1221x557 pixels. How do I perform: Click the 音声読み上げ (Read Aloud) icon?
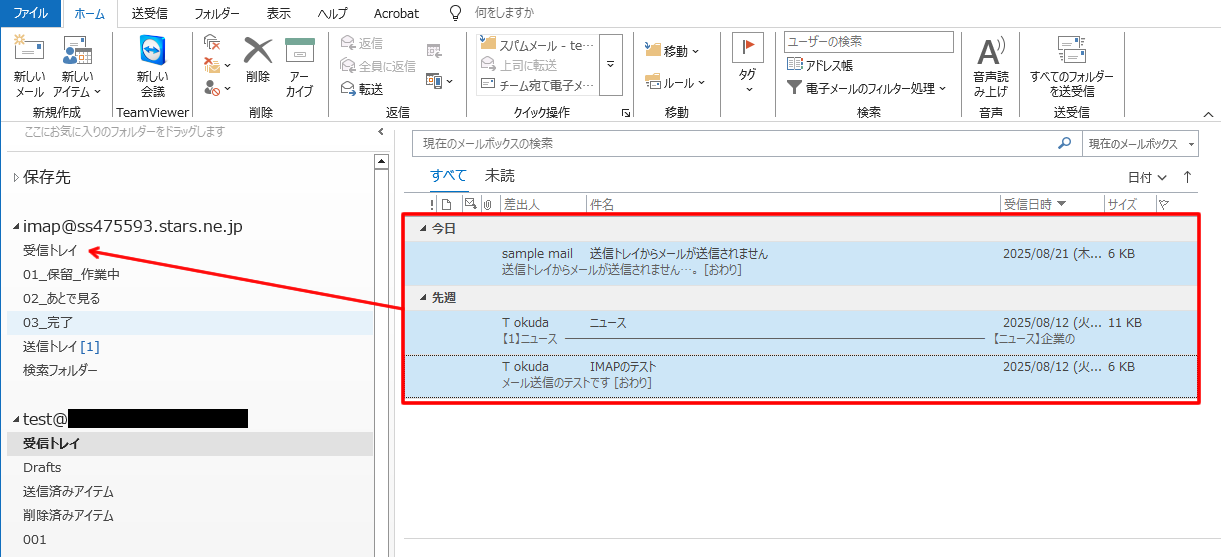point(990,52)
